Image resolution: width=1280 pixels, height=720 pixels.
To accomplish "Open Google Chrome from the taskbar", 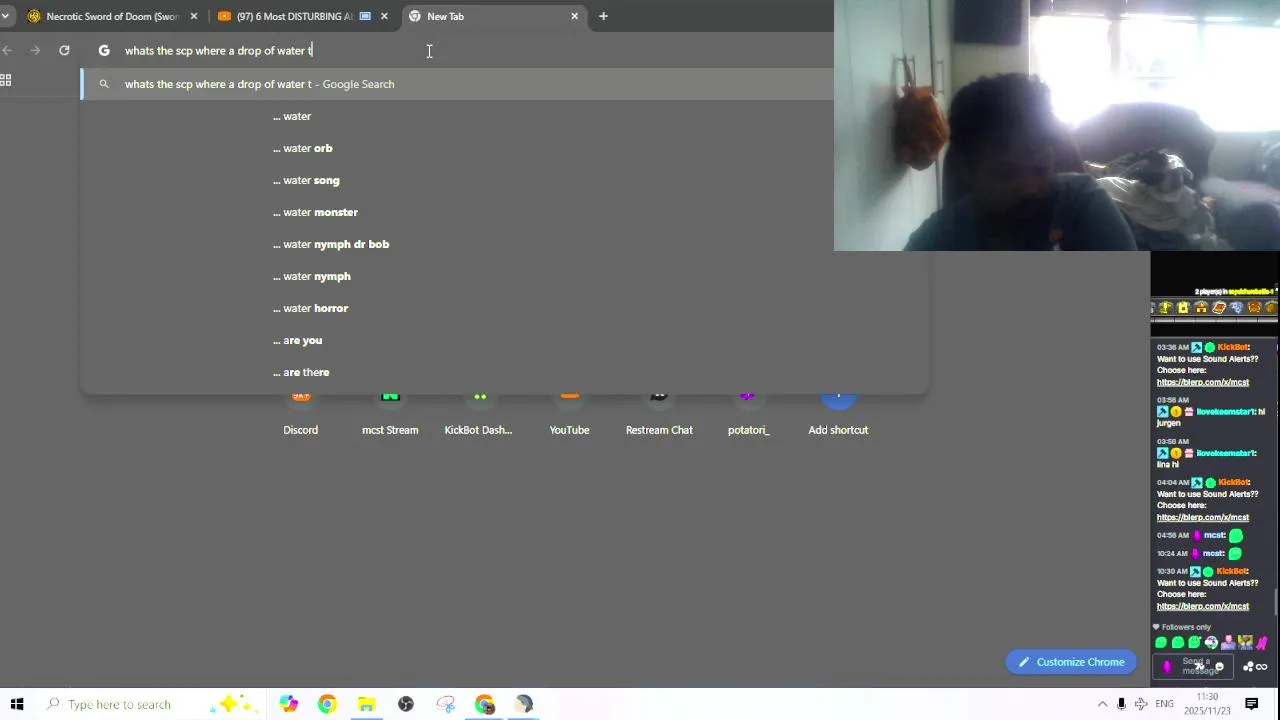I will click(x=327, y=704).
